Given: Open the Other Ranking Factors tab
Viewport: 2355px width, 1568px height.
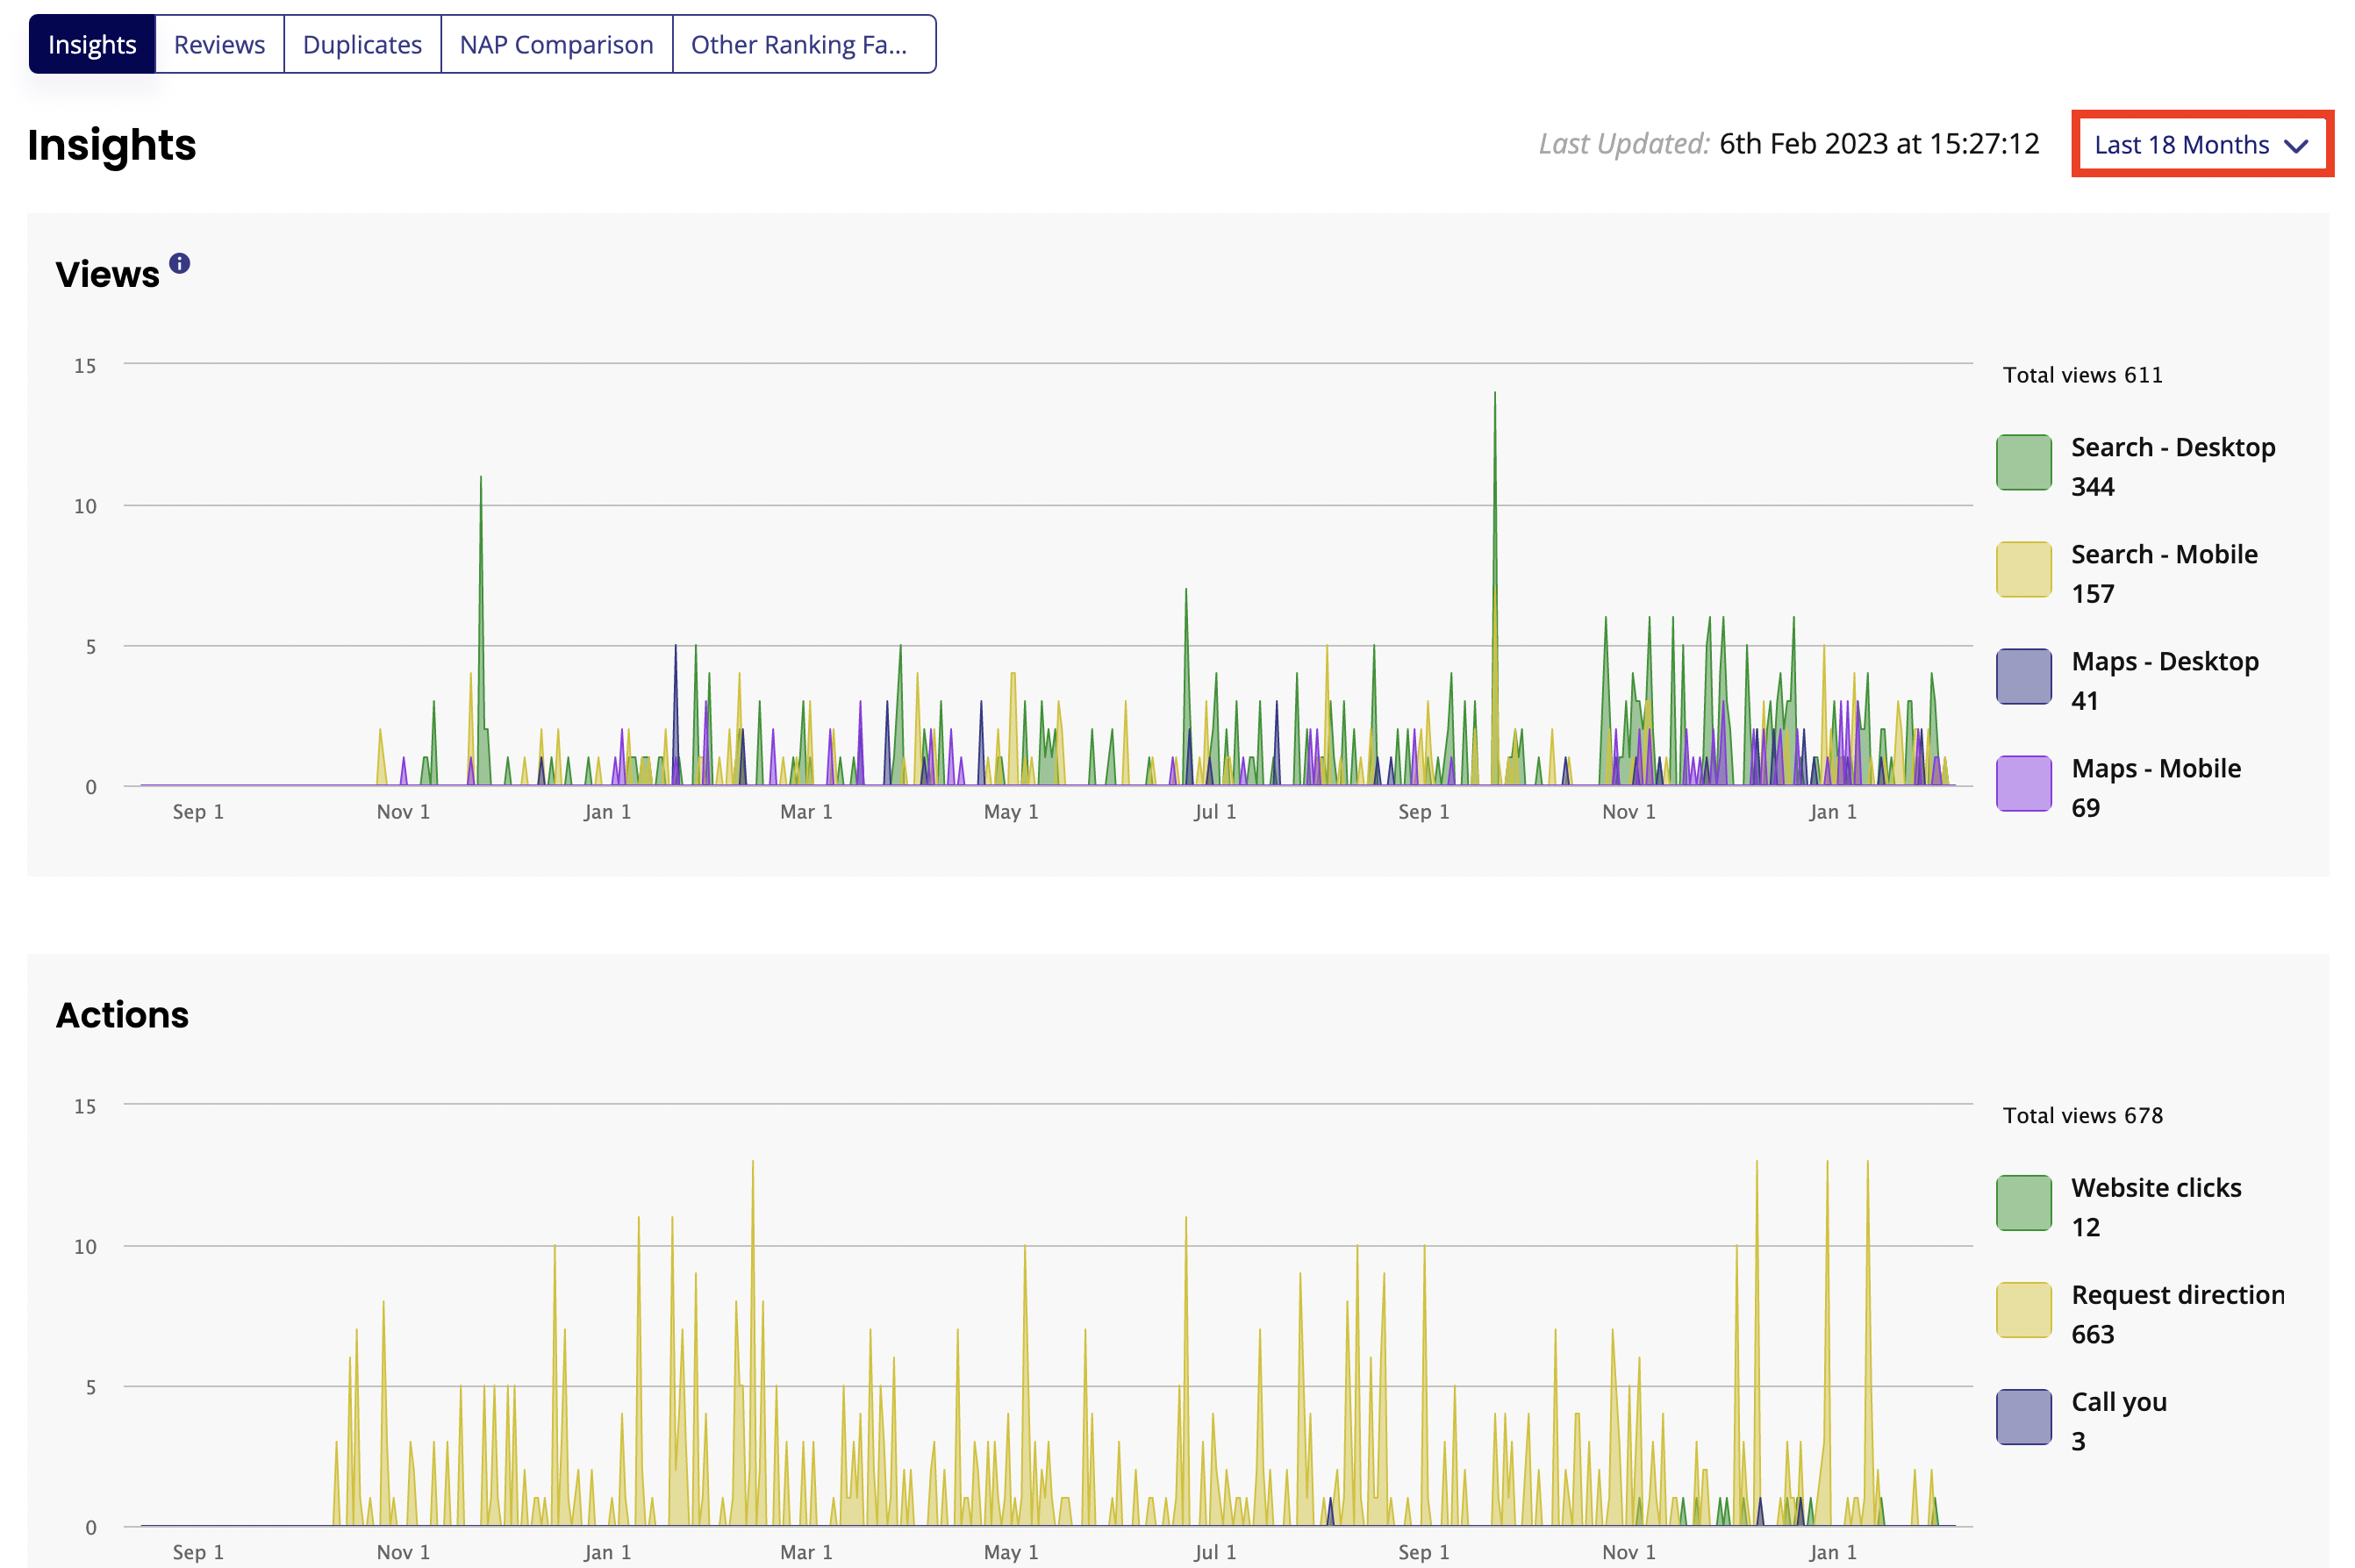Looking at the screenshot, I should pos(803,44).
